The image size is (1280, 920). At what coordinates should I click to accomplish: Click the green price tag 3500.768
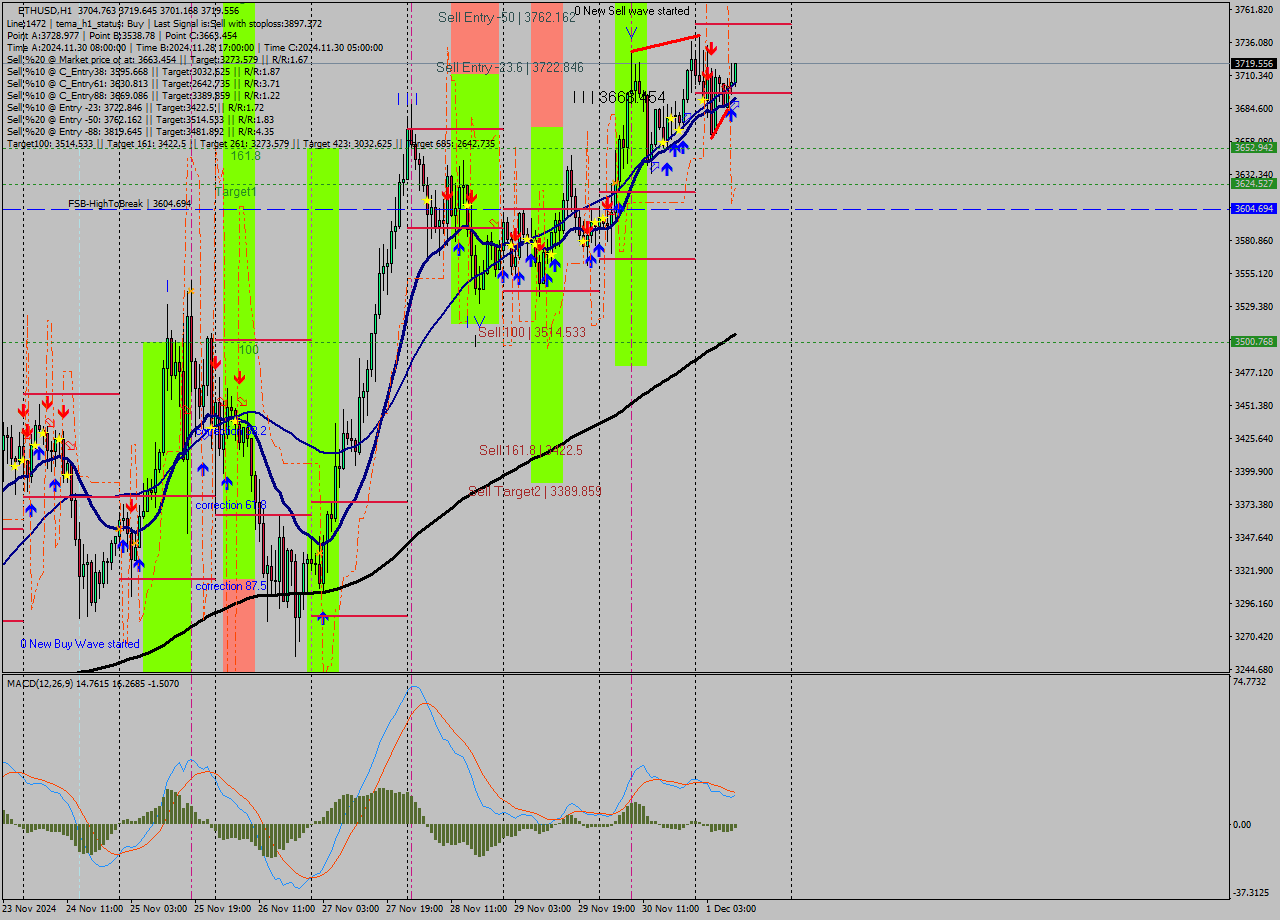[1254, 341]
